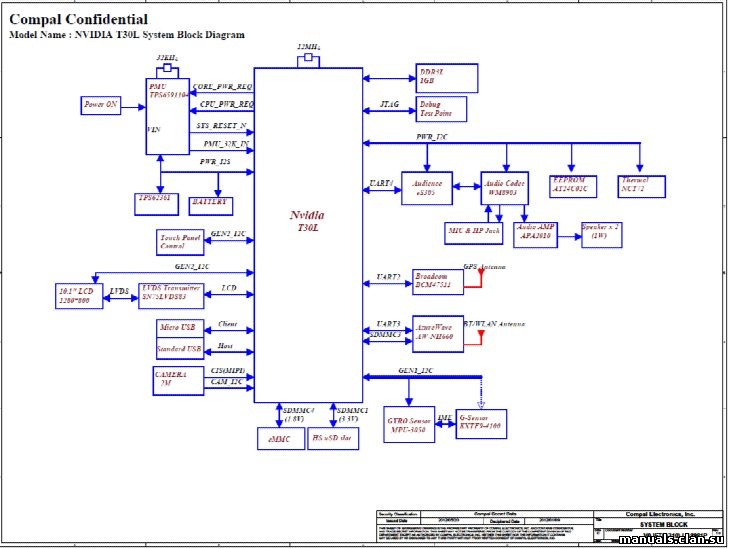Select the Touch Panel Control block
729x549 pixels.
(x=180, y=242)
